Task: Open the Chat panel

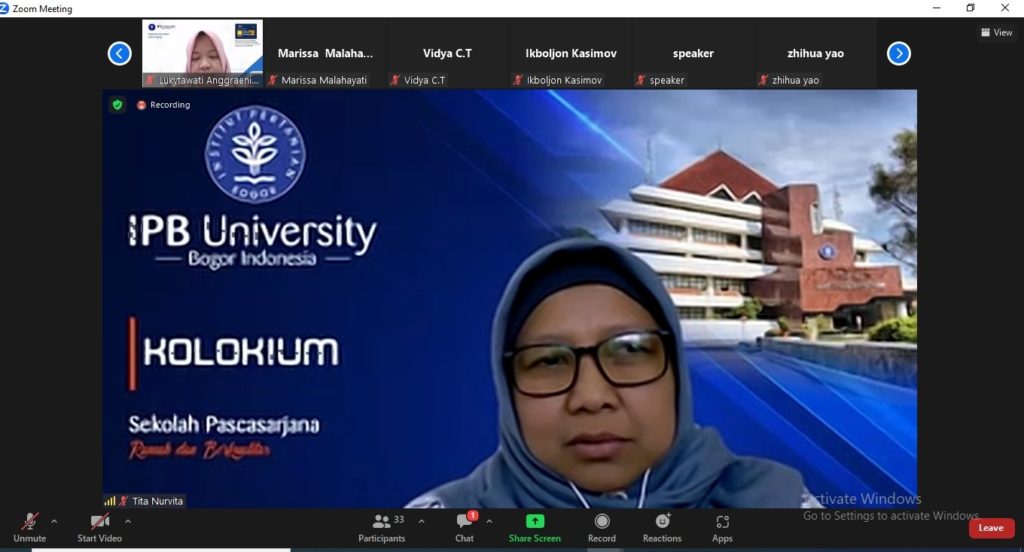Action: point(464,528)
